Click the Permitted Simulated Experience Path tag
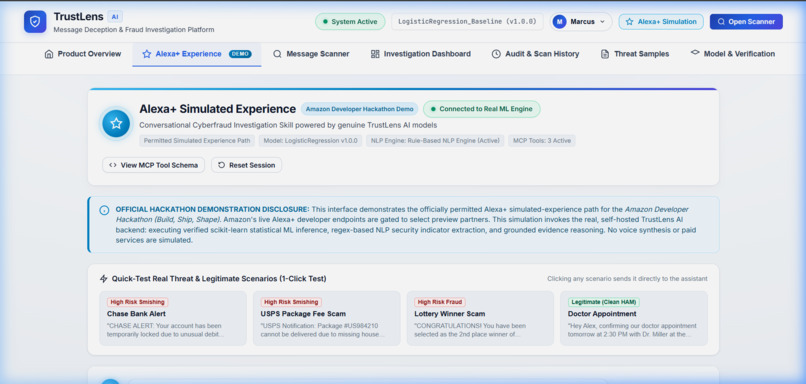This screenshot has width=806, height=384. [x=197, y=140]
